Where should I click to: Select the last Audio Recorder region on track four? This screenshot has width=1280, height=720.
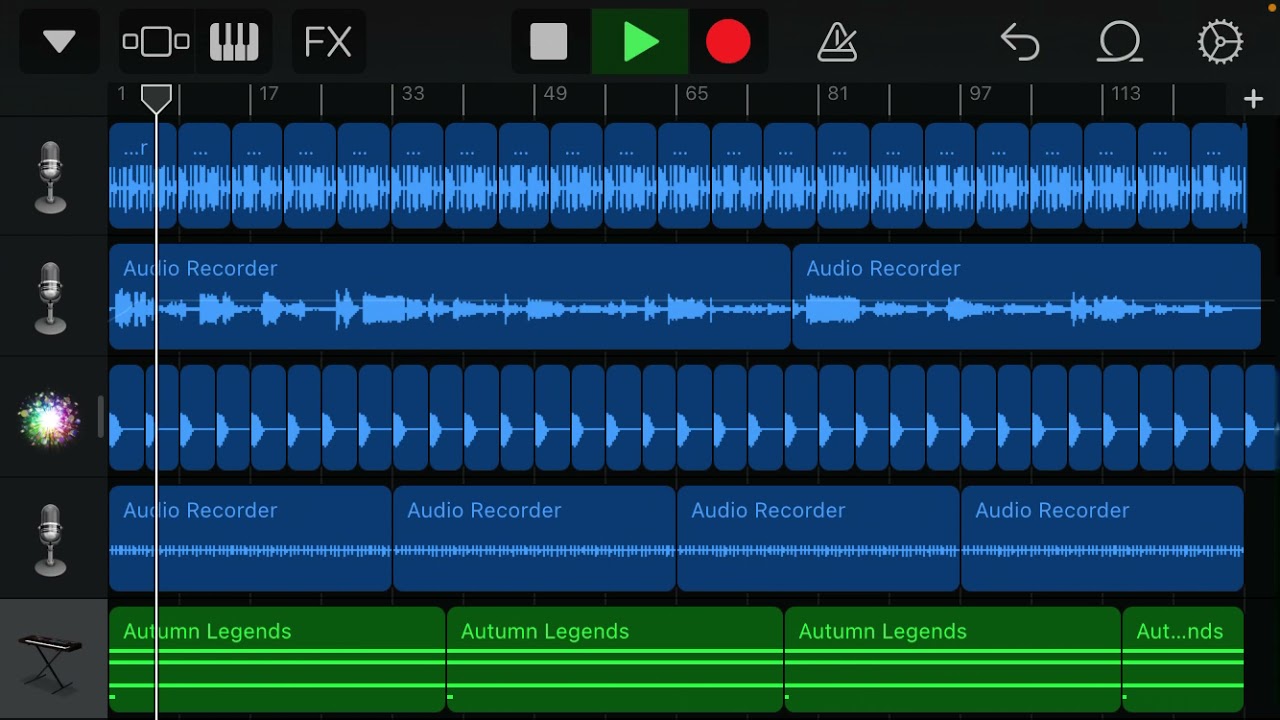1102,538
